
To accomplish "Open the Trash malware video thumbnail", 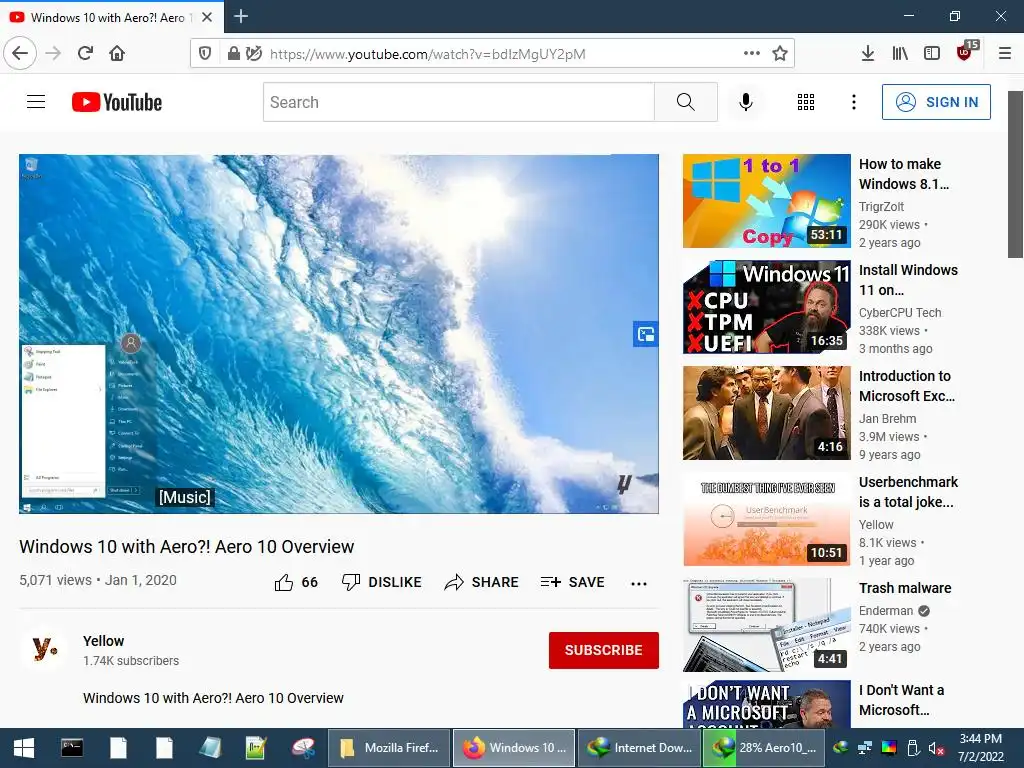I will [767, 625].
